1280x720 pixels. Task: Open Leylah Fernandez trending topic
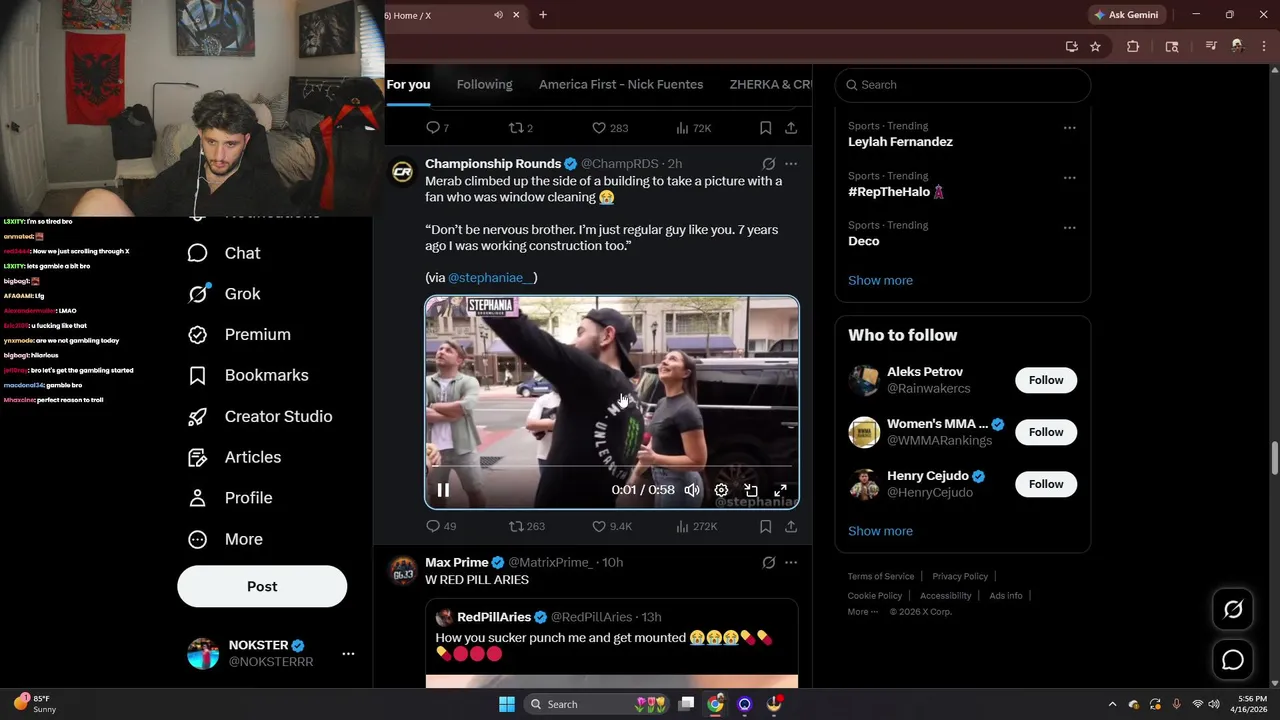(900, 142)
